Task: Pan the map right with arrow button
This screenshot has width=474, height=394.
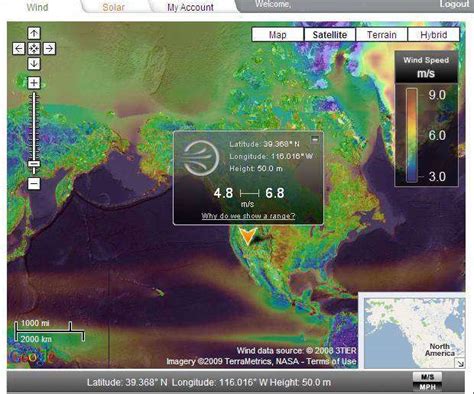Action: [x=49, y=49]
